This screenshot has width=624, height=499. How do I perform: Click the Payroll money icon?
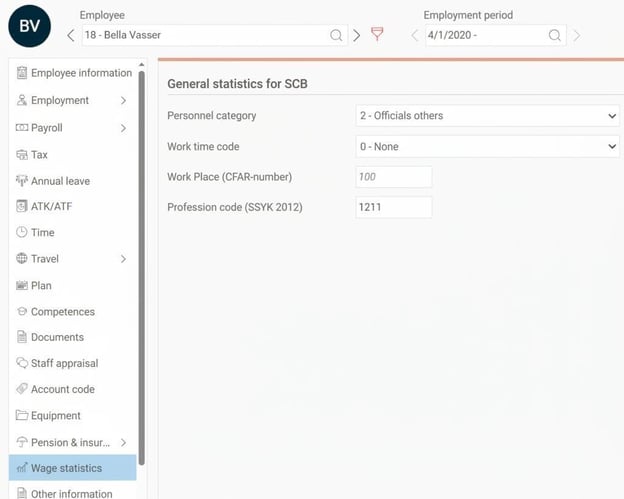coord(22,128)
